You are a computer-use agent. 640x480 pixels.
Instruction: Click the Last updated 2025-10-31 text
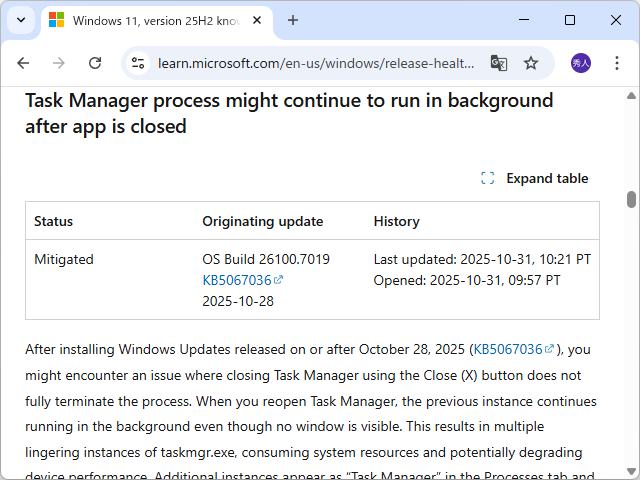pyautogui.click(x=482, y=259)
